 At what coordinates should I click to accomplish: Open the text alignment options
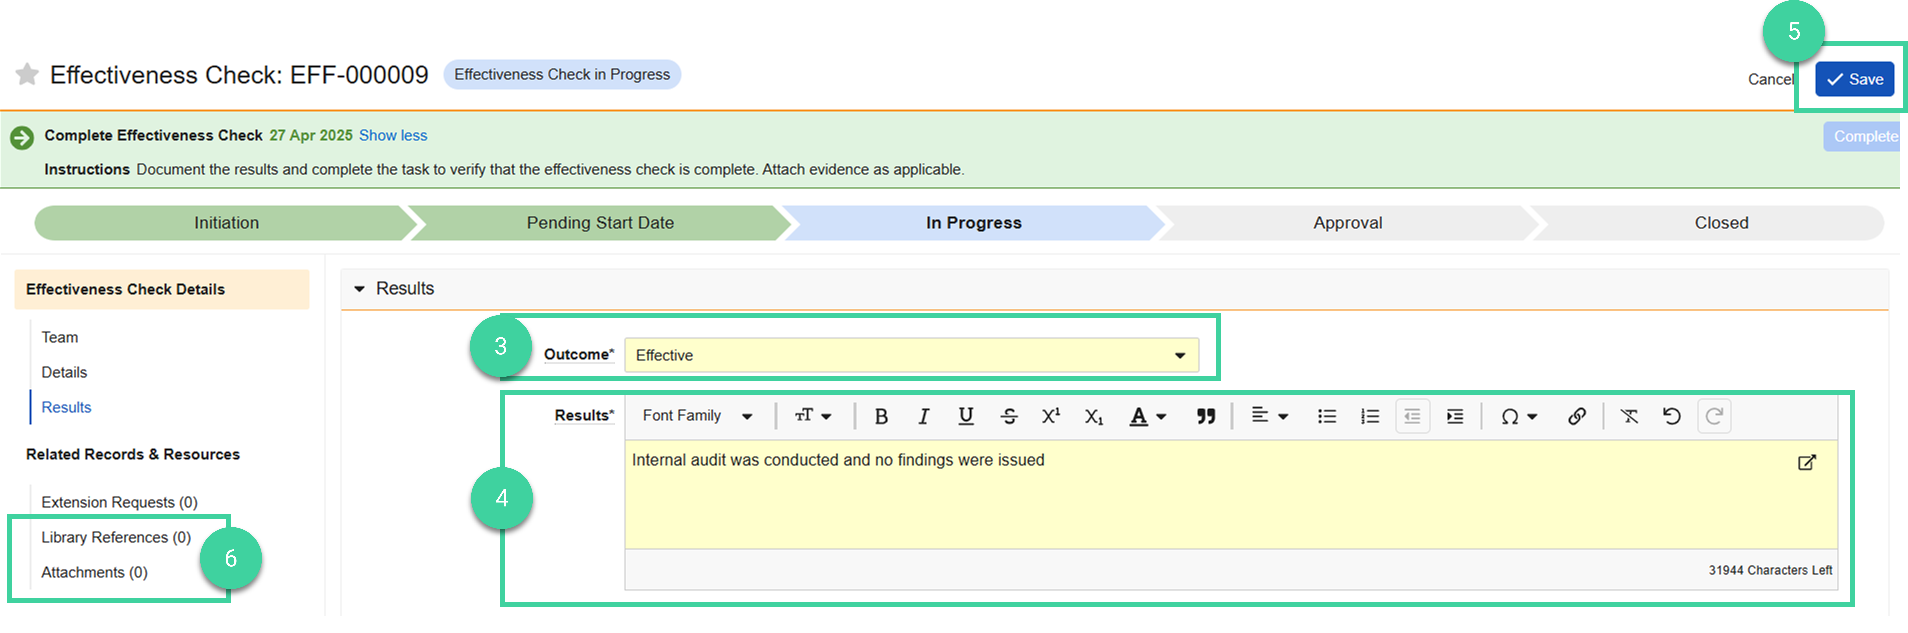(x=1270, y=416)
